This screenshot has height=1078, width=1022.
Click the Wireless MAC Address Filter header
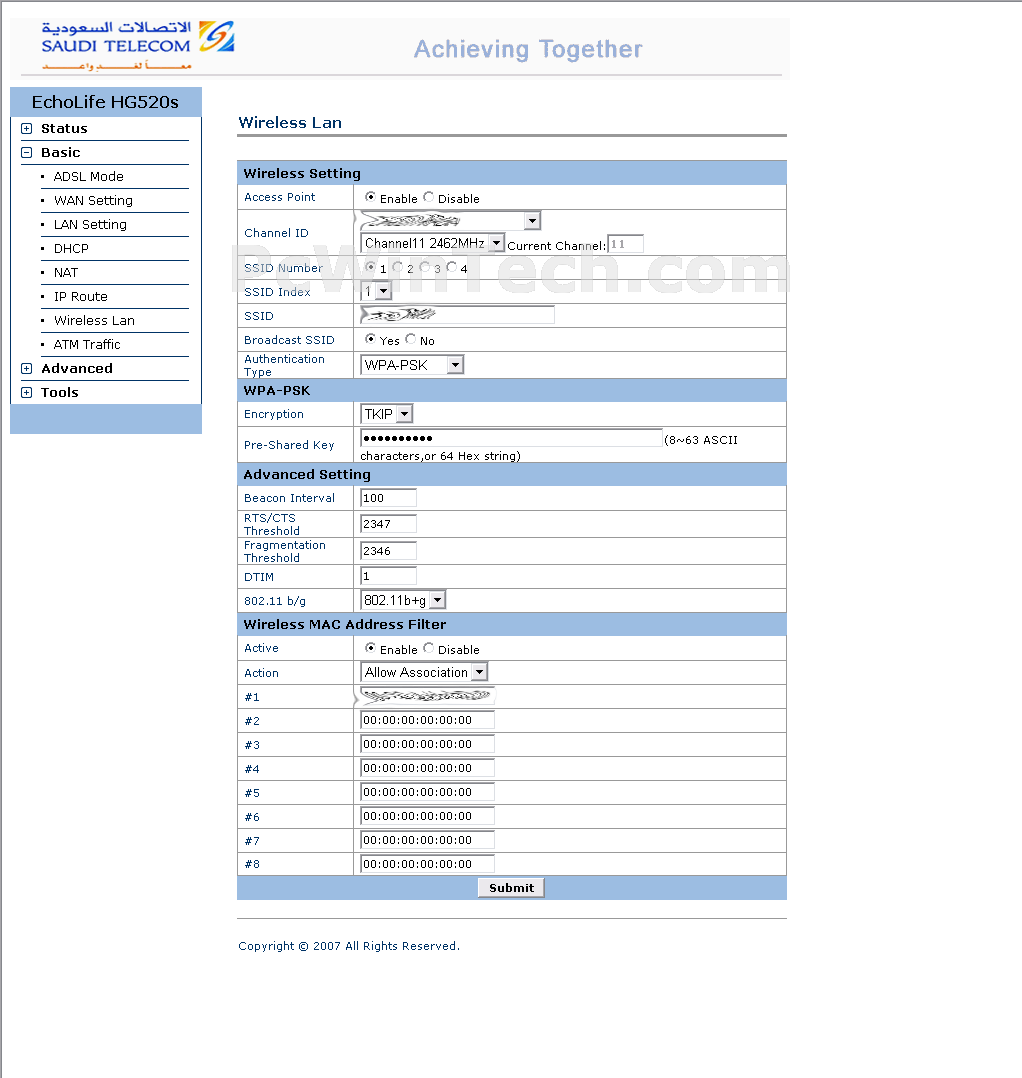tap(344, 624)
